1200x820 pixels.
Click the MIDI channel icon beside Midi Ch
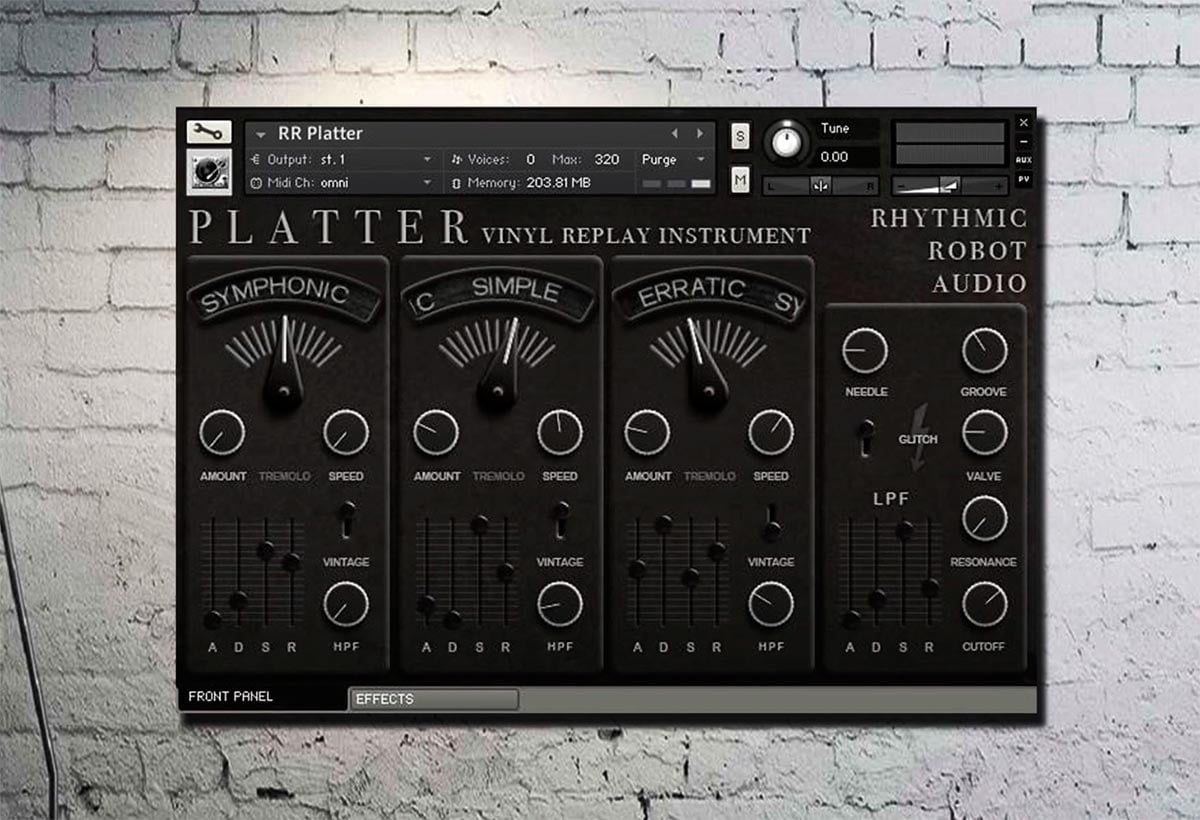pyautogui.click(x=255, y=183)
